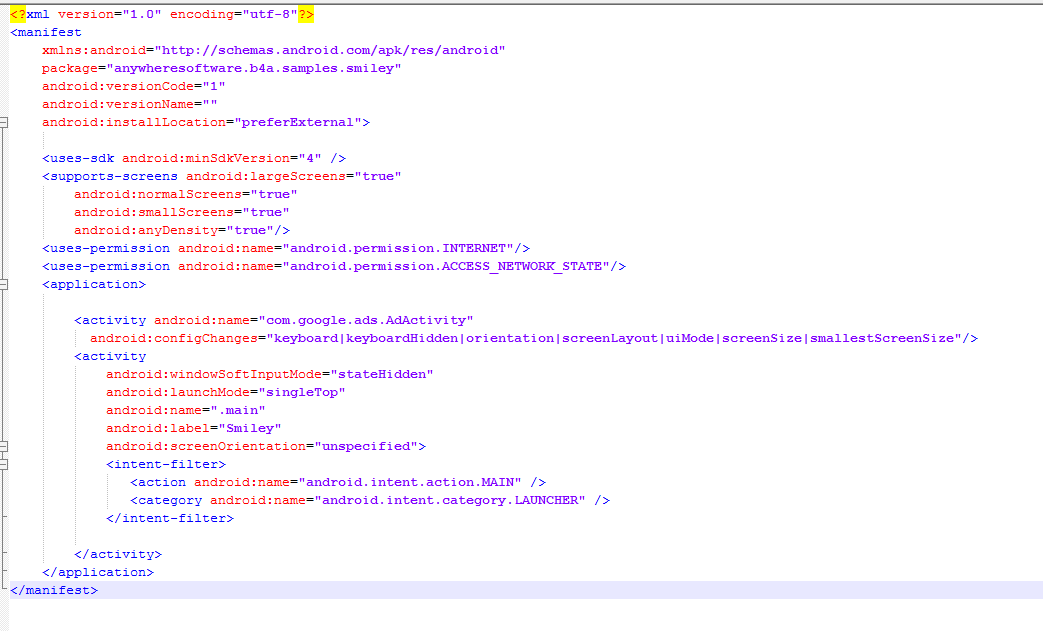Click the highlighted closing manifest tag
This screenshot has height=631, width=1043.
tap(53, 590)
